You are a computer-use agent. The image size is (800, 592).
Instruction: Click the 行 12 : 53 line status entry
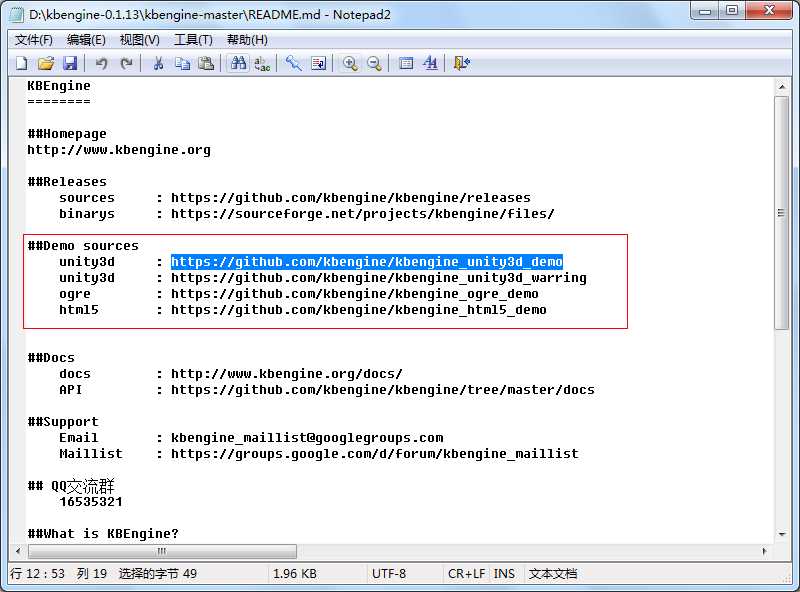(37, 574)
